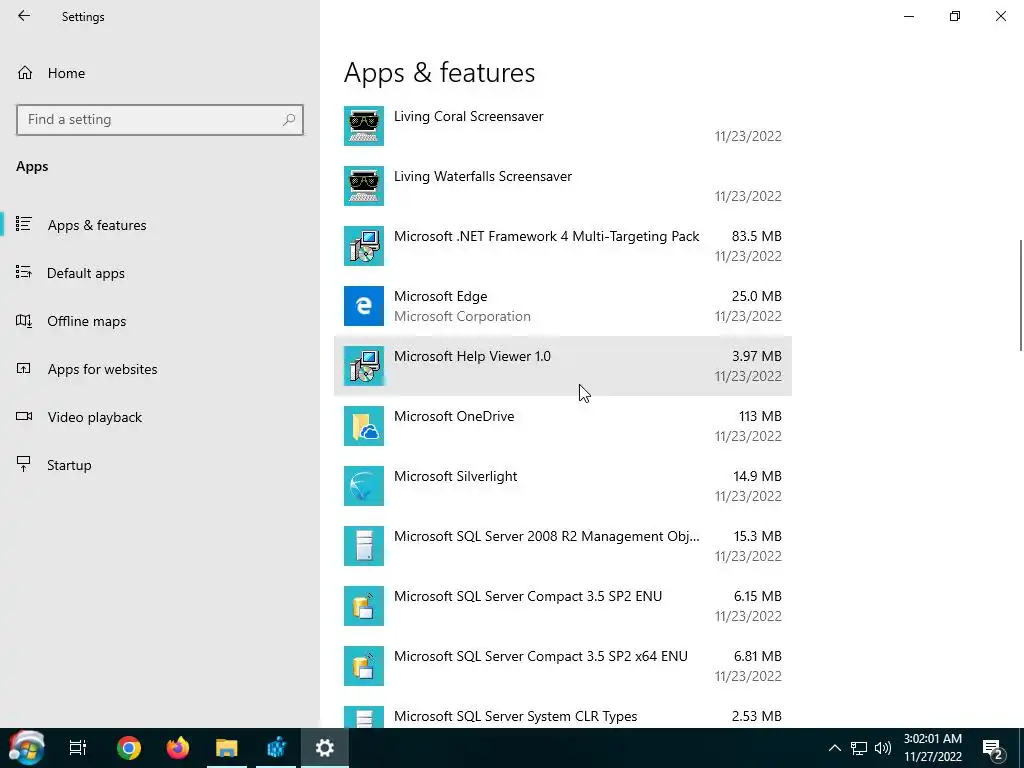
Task: Select Microsoft SQL Server Compact 3.5 SP2 x64 ENU name
Action: [541, 657]
